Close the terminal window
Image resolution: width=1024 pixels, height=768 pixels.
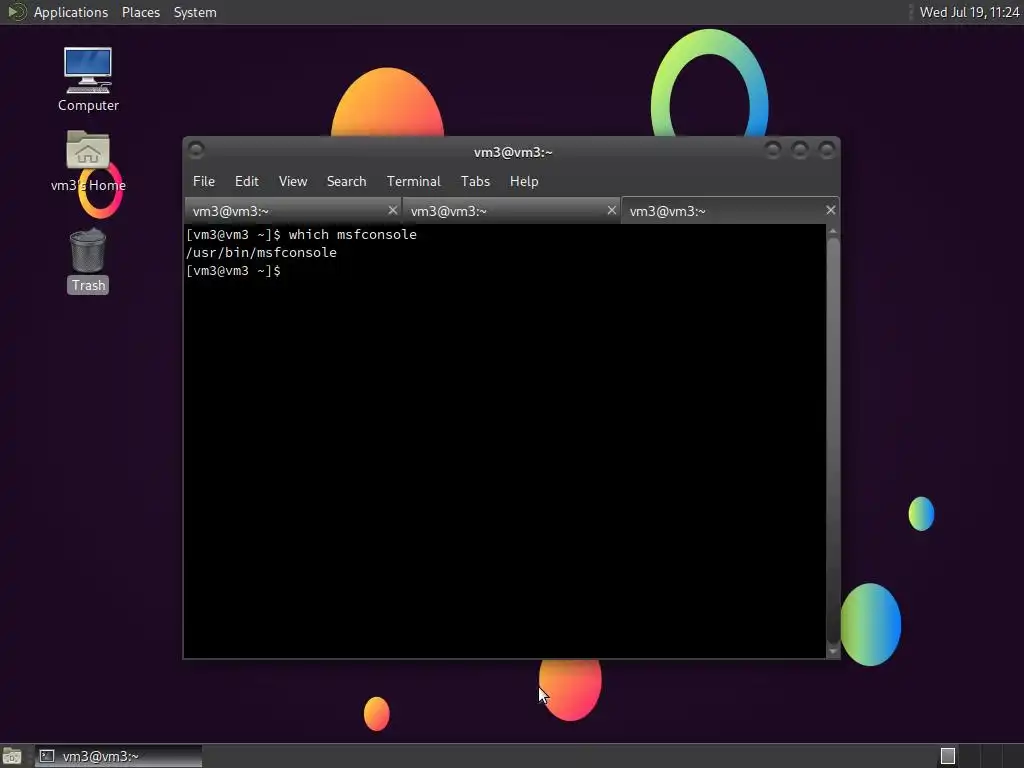click(x=827, y=150)
